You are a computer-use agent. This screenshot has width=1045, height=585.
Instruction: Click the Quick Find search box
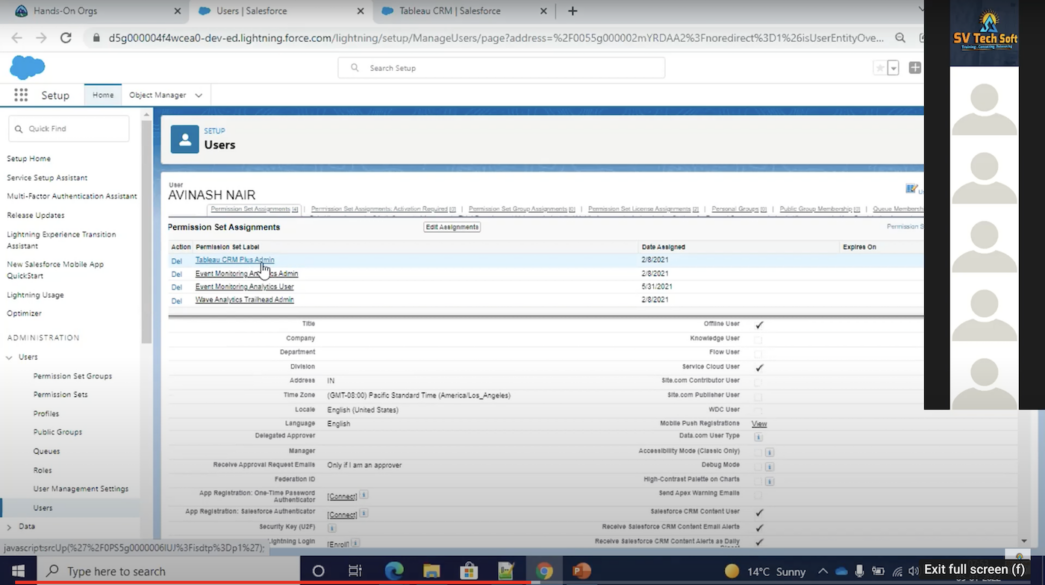68,129
